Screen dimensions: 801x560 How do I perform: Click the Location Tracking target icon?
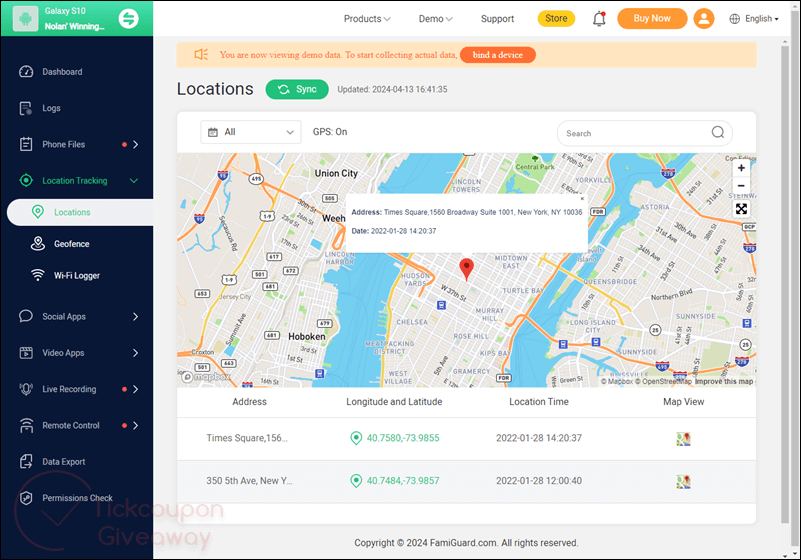[x=26, y=180]
